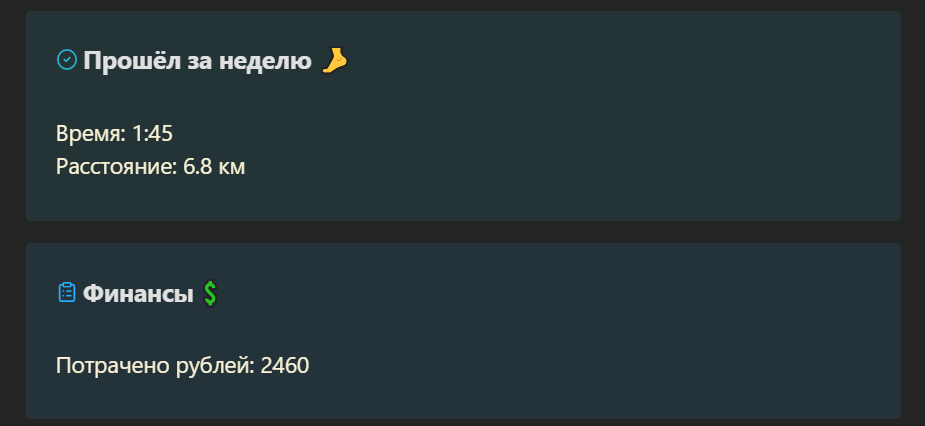This screenshot has width=925, height=426.
Task: Place cursor on the "Время: 1:45" line
Action: click(114, 133)
